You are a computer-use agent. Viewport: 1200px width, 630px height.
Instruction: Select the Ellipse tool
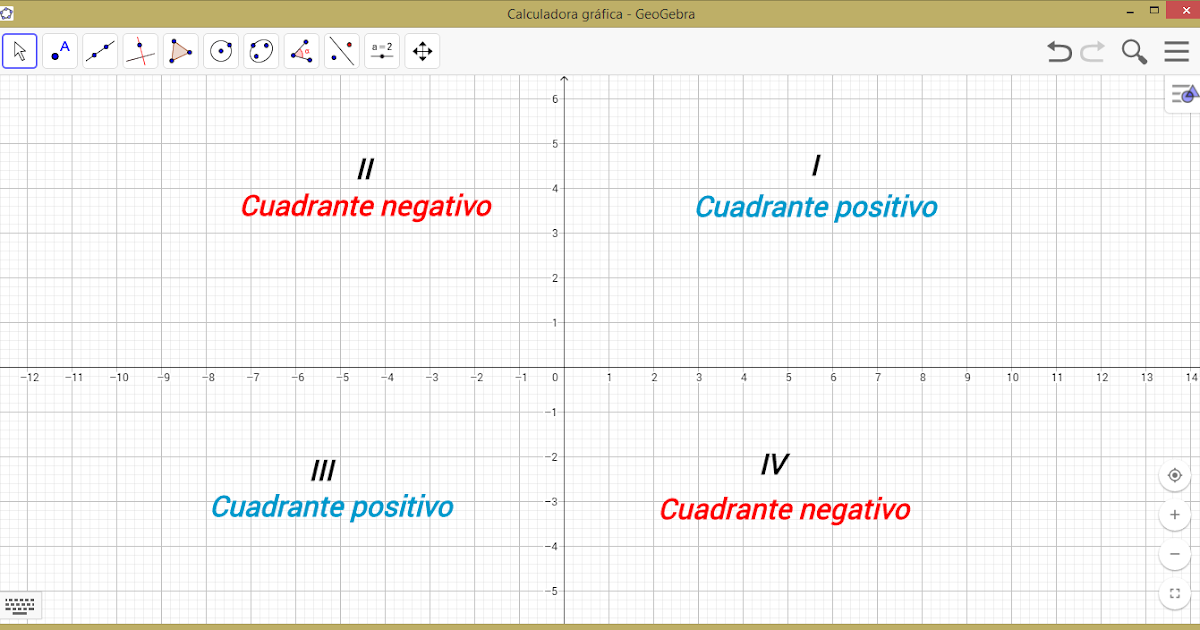pyautogui.click(x=261, y=50)
